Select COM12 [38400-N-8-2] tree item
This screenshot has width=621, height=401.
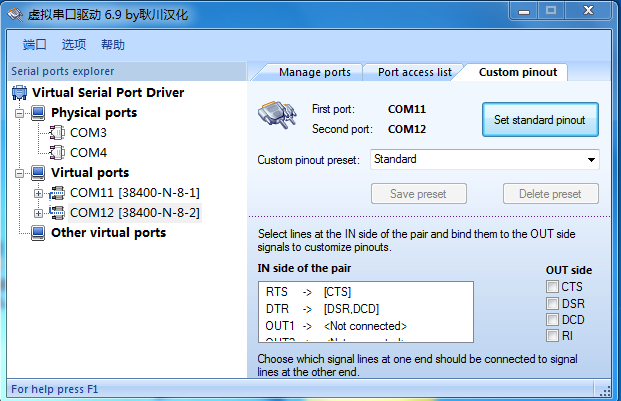(x=135, y=213)
